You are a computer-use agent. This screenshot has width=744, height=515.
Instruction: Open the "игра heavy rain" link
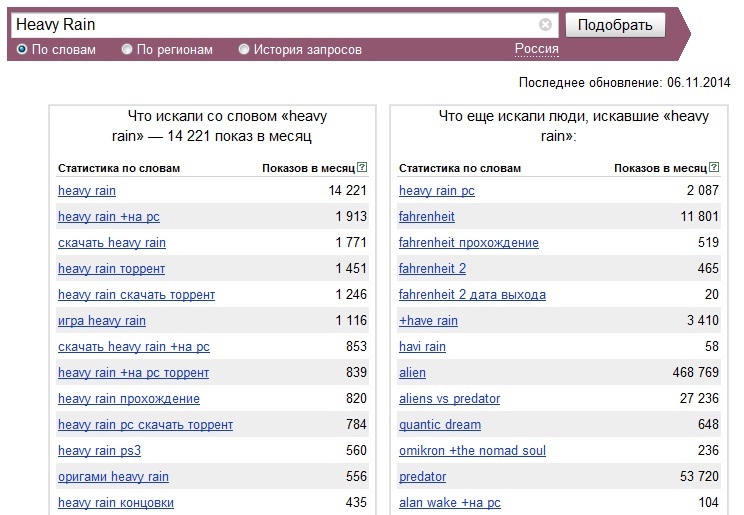(102, 321)
